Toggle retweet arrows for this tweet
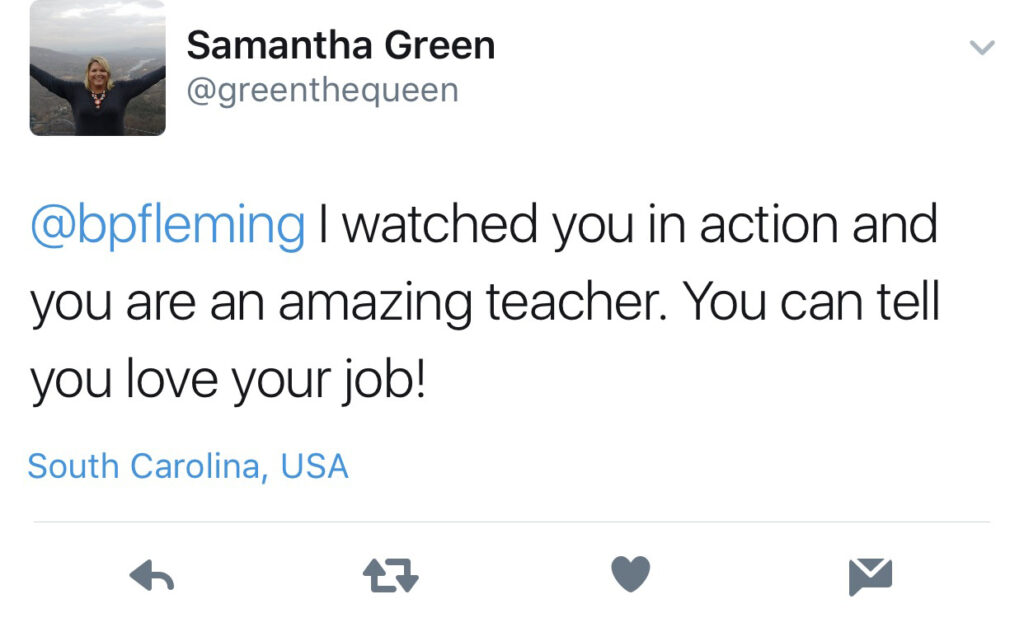 (391, 575)
